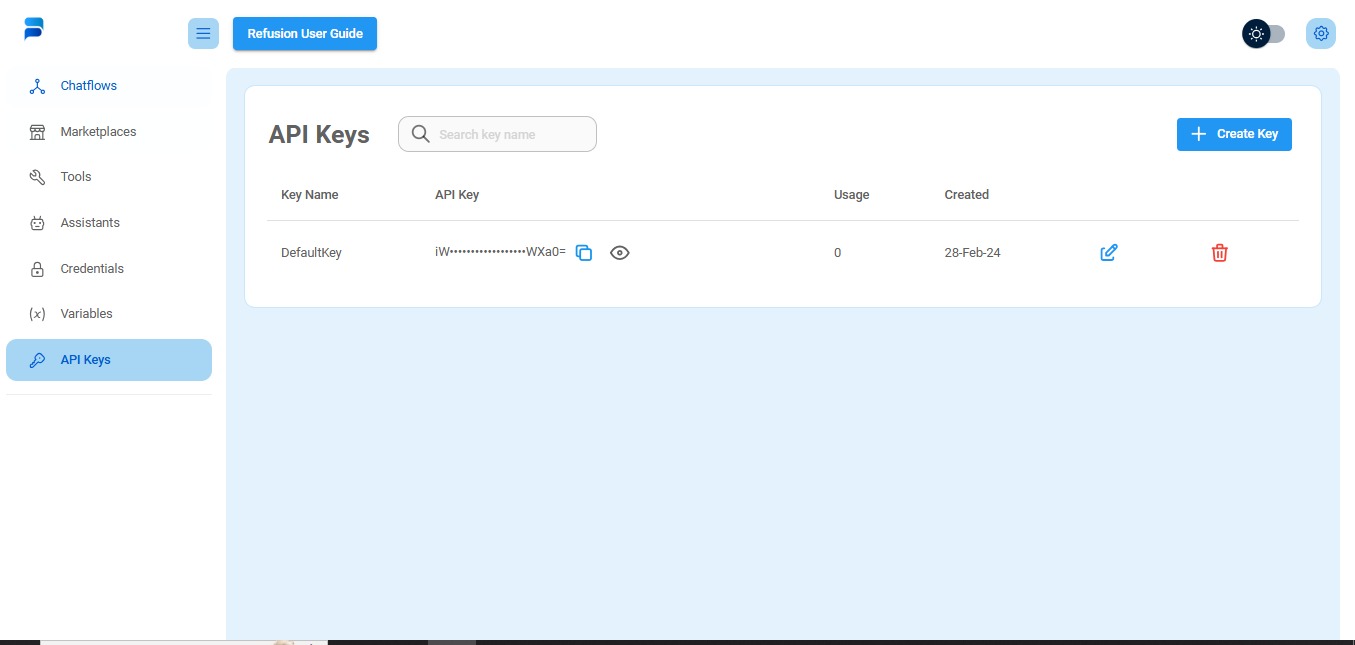This screenshot has height=645, width=1355.
Task: Open Marketplaces from the sidebar
Action: point(98,132)
